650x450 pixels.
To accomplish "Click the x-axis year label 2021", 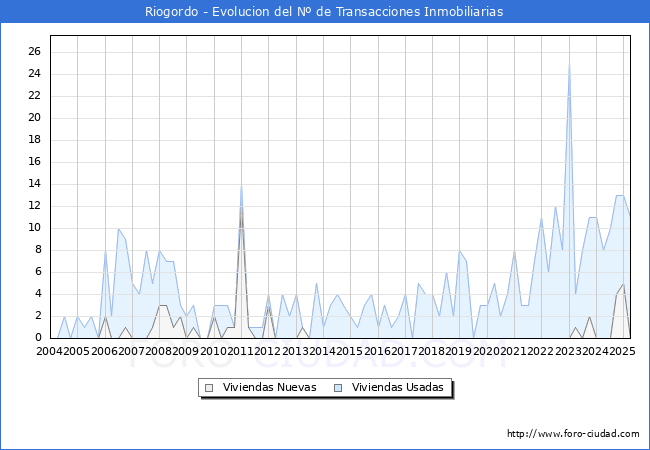I will tap(514, 351).
